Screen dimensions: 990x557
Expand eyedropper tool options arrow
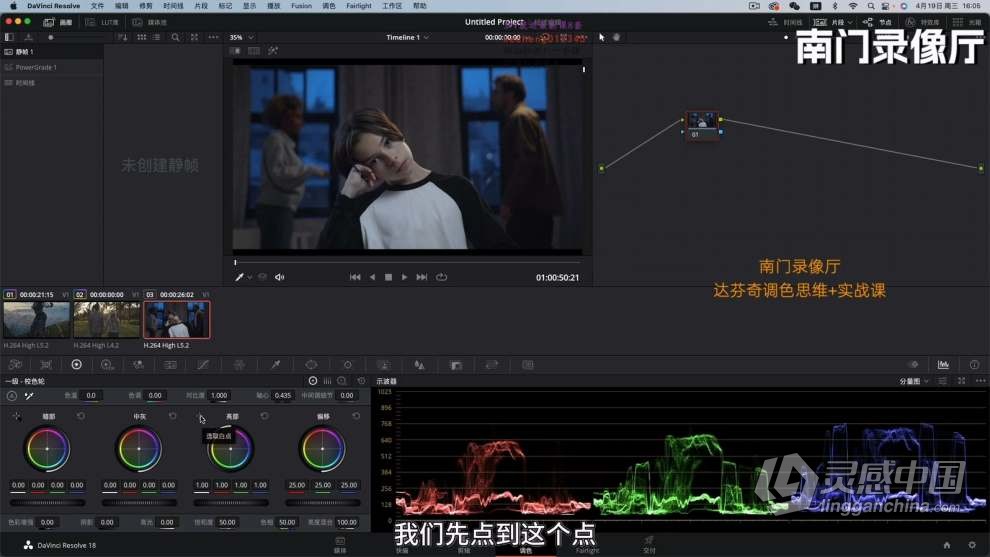coord(249,277)
